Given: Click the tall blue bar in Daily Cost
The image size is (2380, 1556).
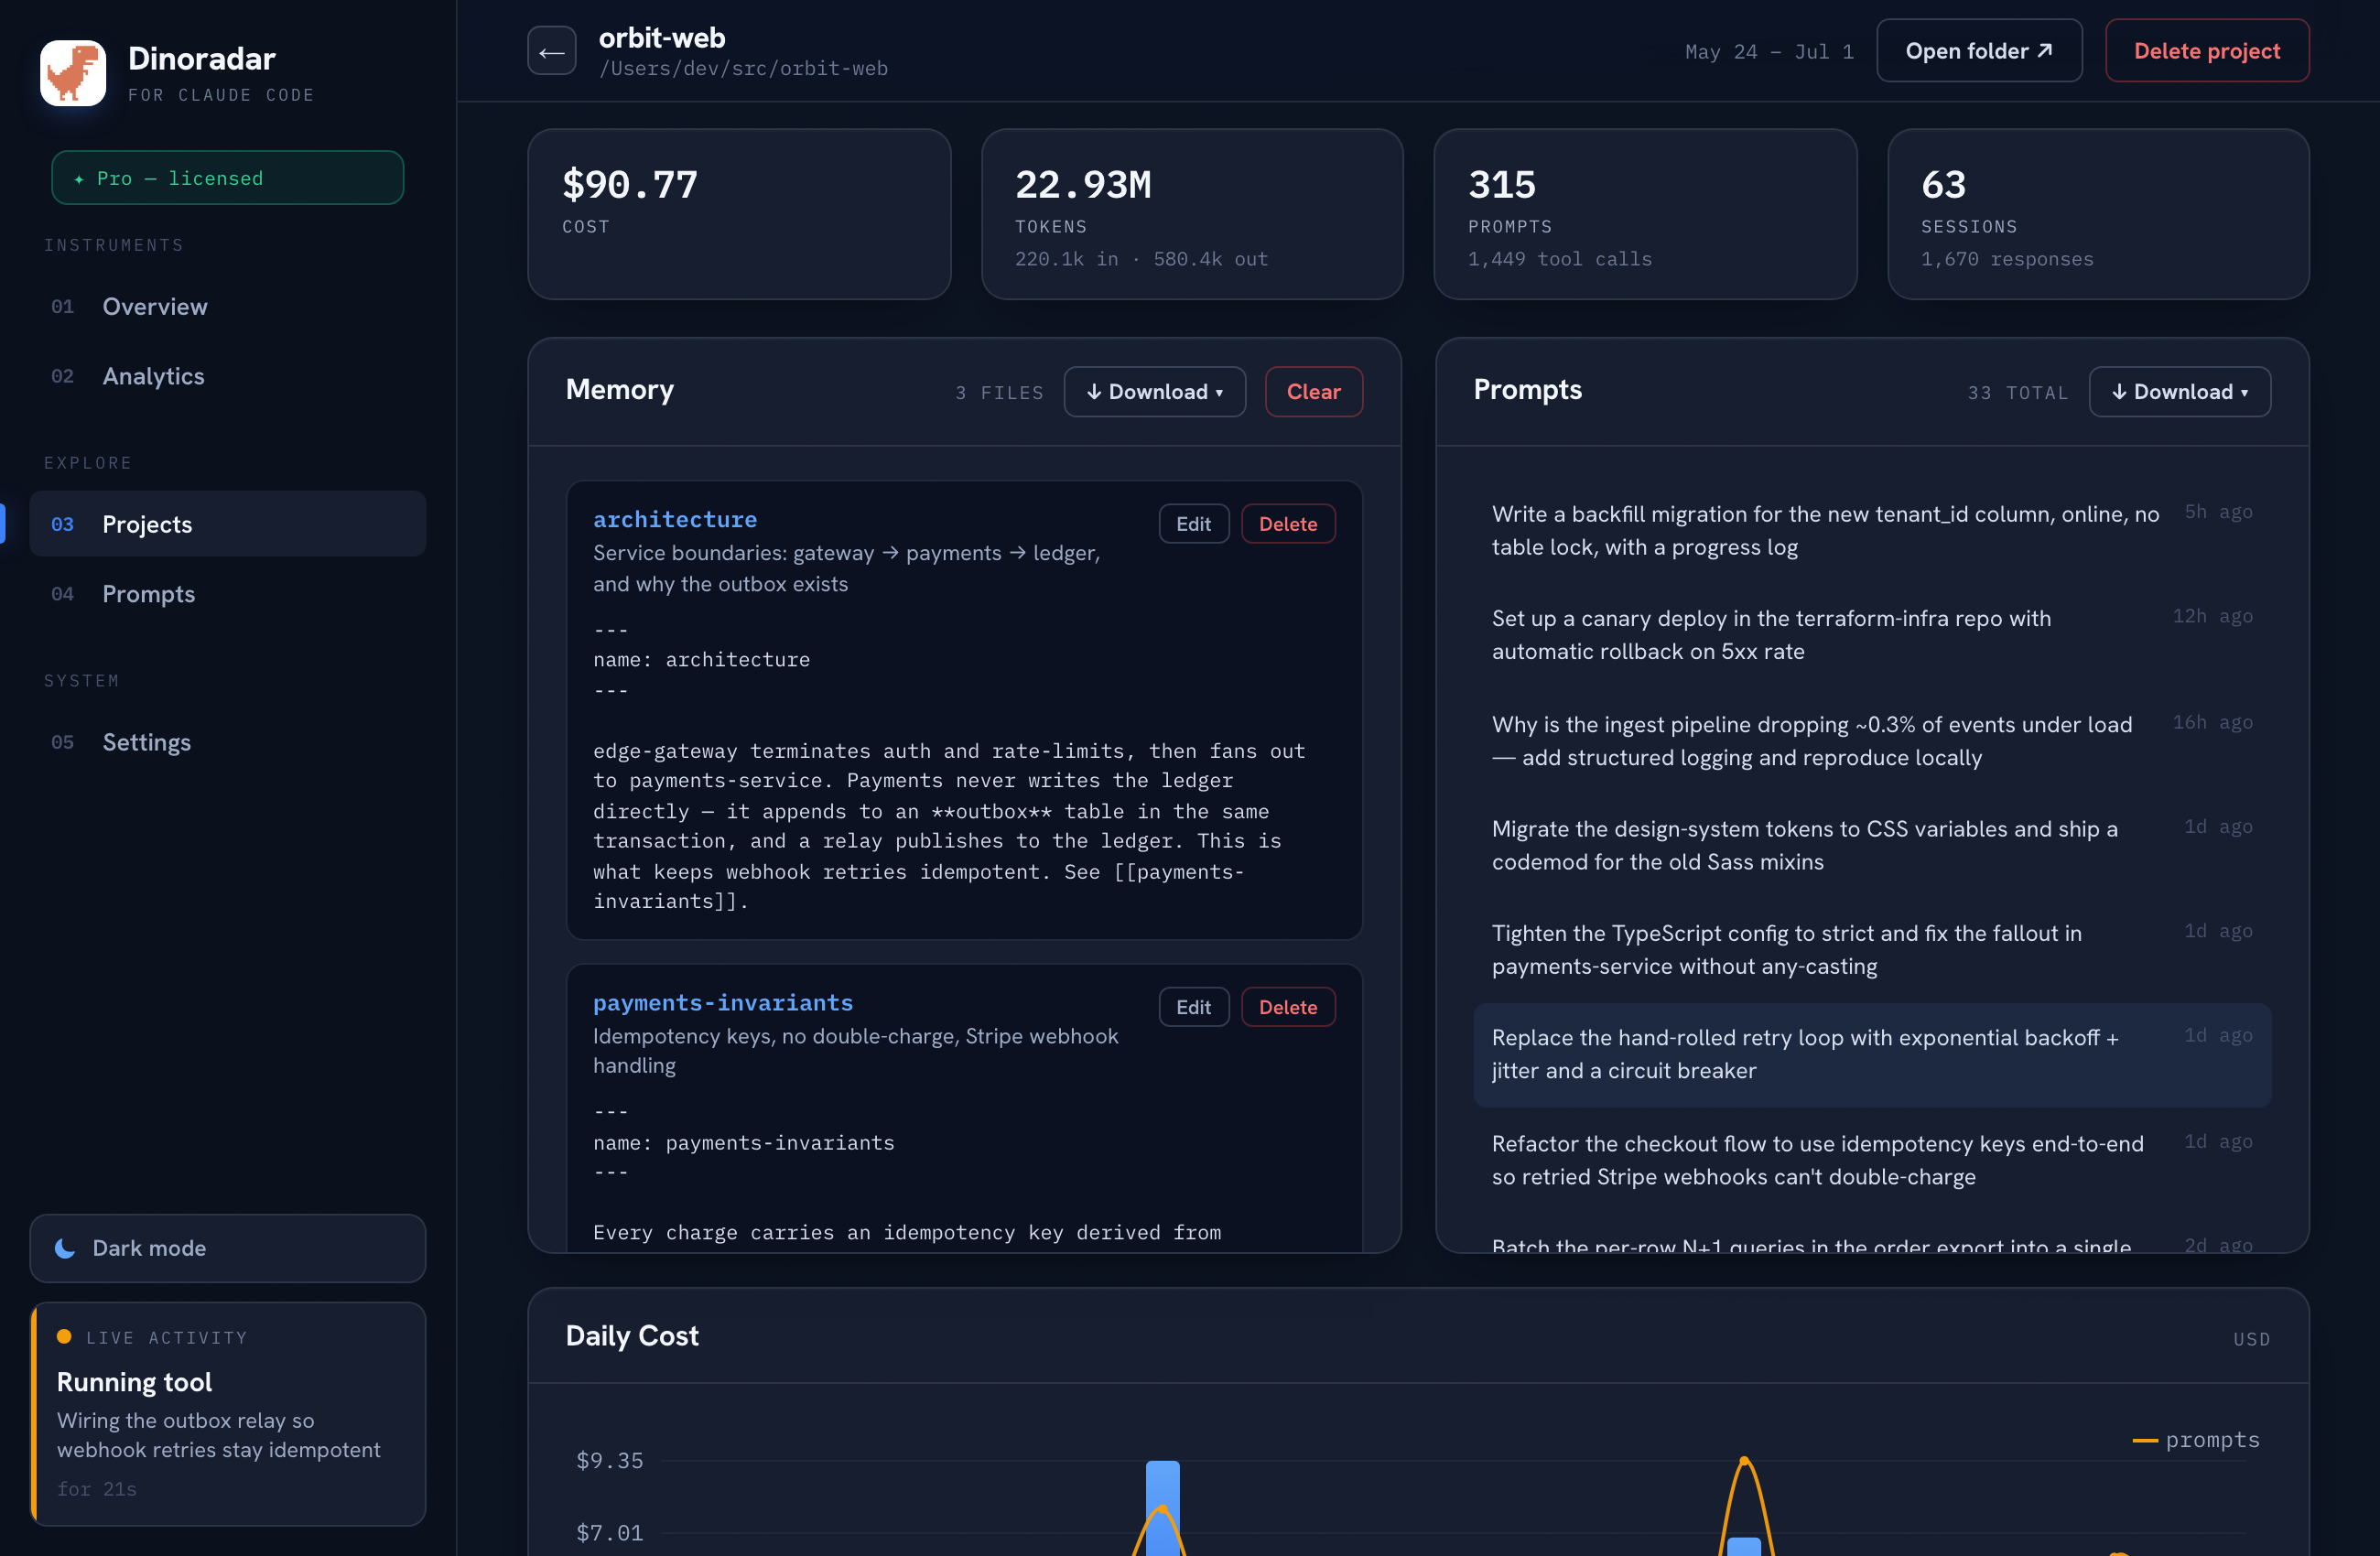Looking at the screenshot, I should point(1162,1508).
